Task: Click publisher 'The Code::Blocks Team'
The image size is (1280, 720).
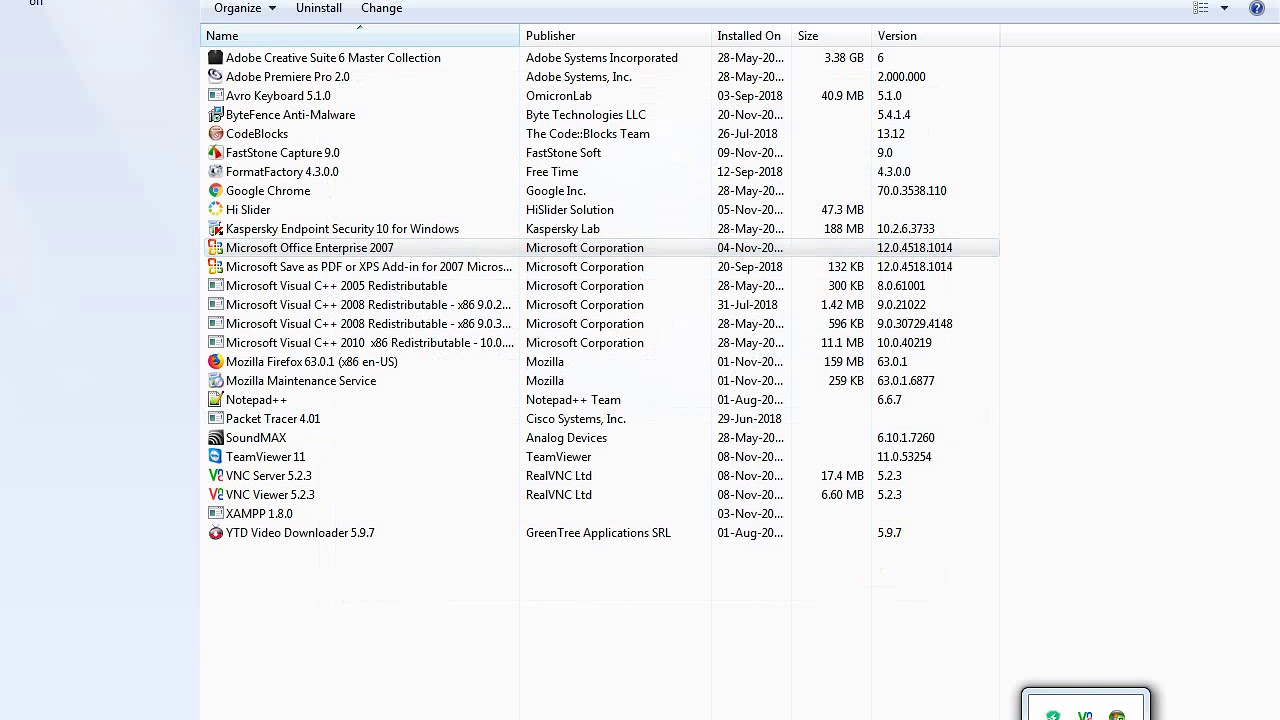Action: [x=588, y=134]
